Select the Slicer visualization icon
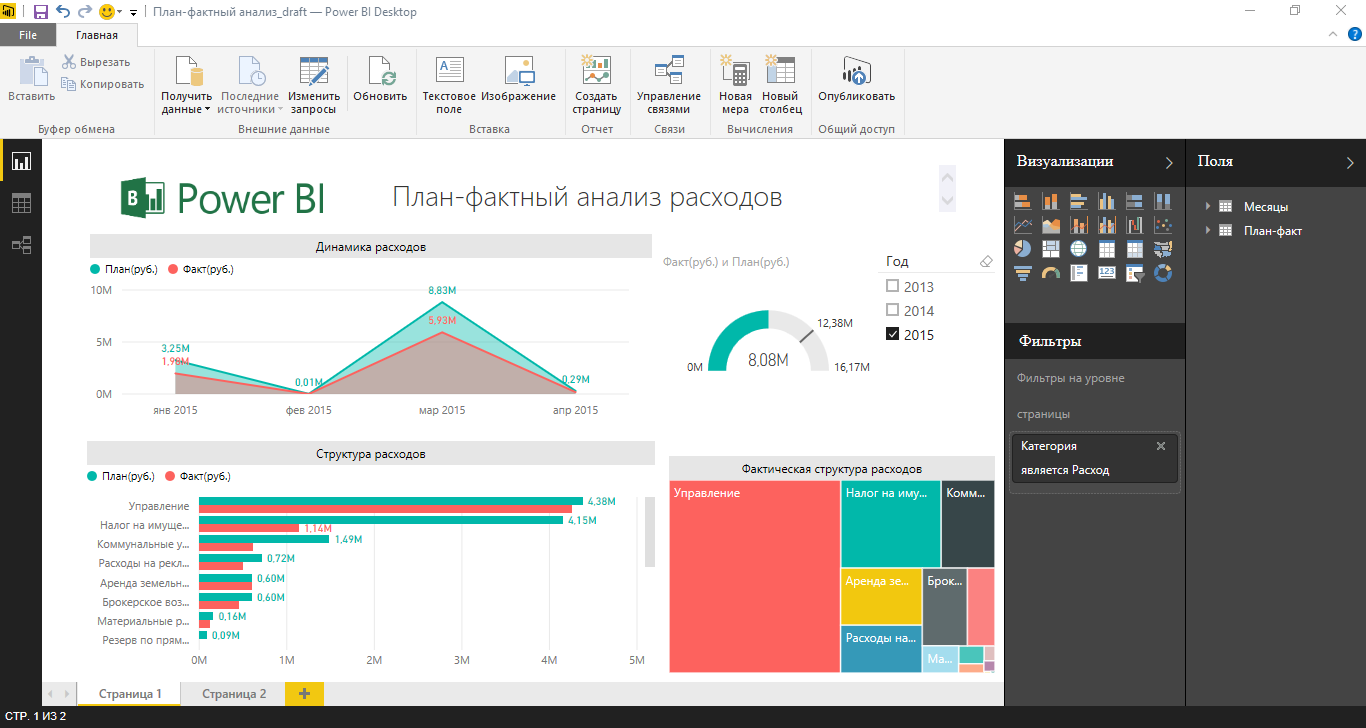The image size is (1366, 728). click(x=1135, y=272)
